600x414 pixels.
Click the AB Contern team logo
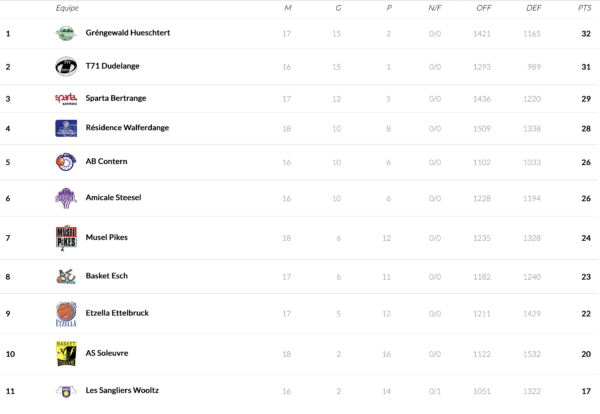[66, 162]
